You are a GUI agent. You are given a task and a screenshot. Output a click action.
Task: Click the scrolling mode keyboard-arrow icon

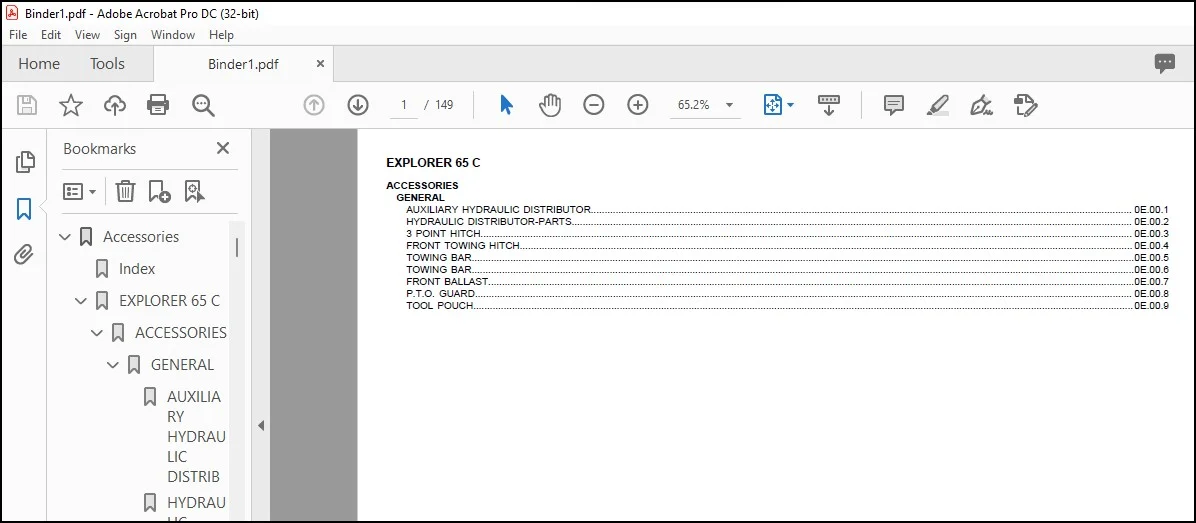coord(829,105)
